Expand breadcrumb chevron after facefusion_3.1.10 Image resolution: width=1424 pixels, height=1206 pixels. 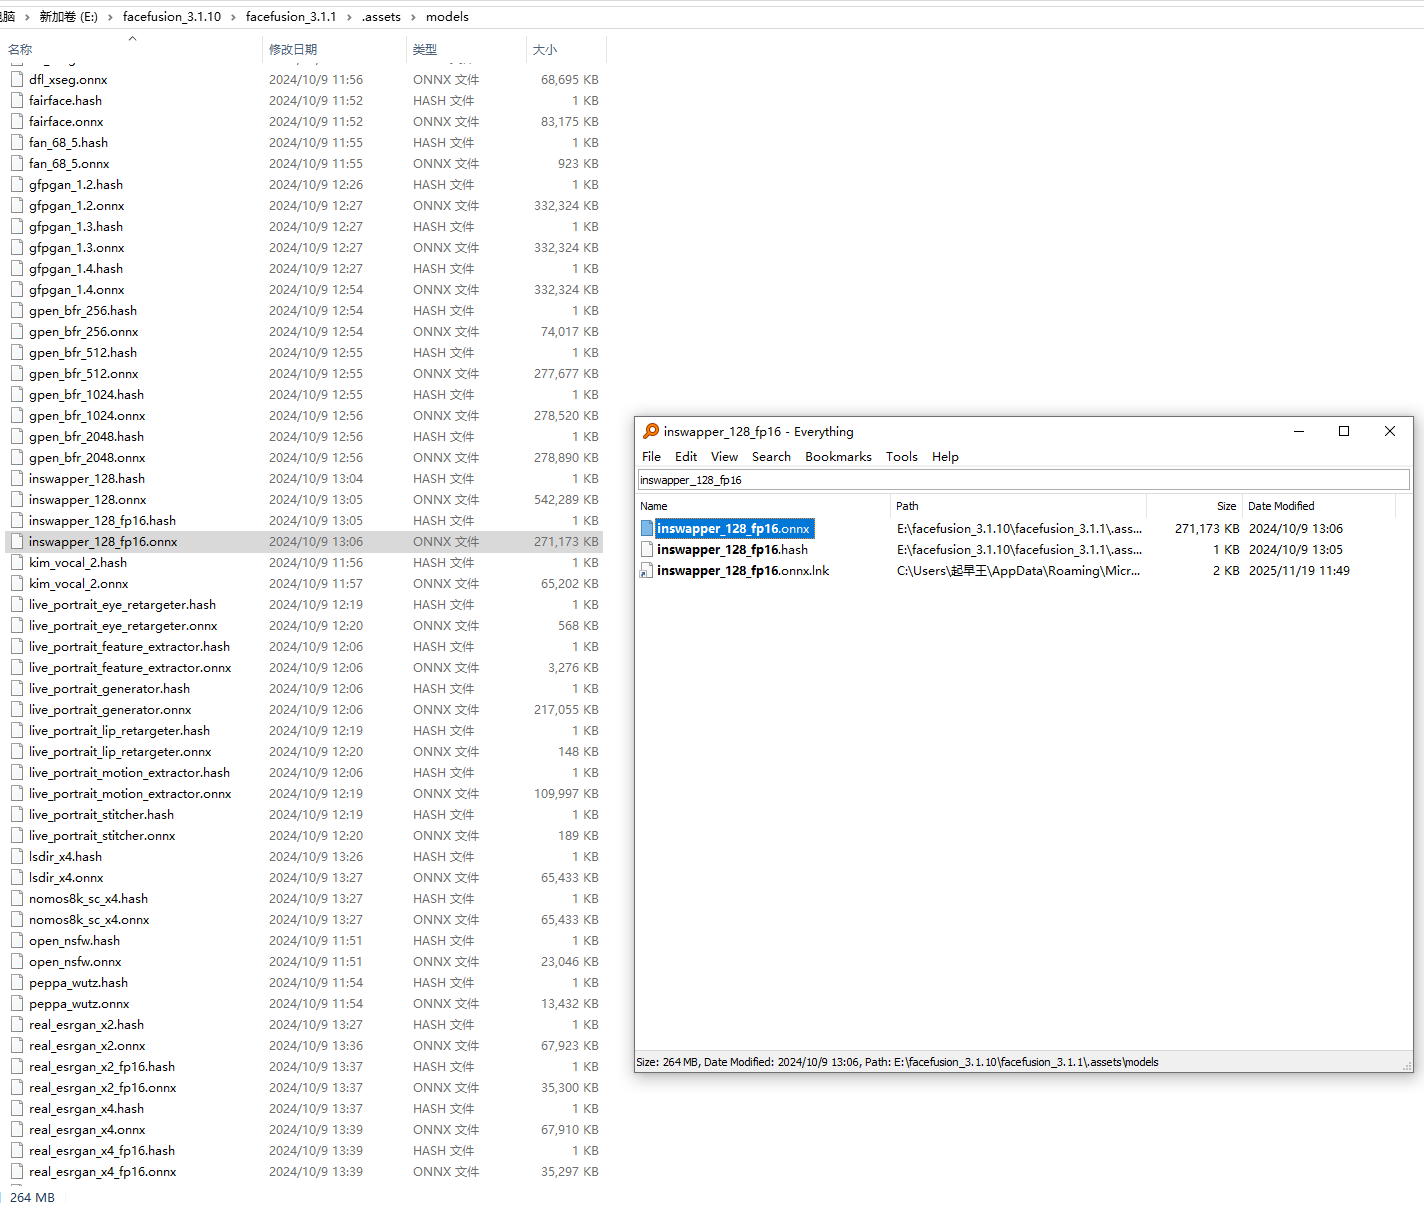(x=233, y=17)
